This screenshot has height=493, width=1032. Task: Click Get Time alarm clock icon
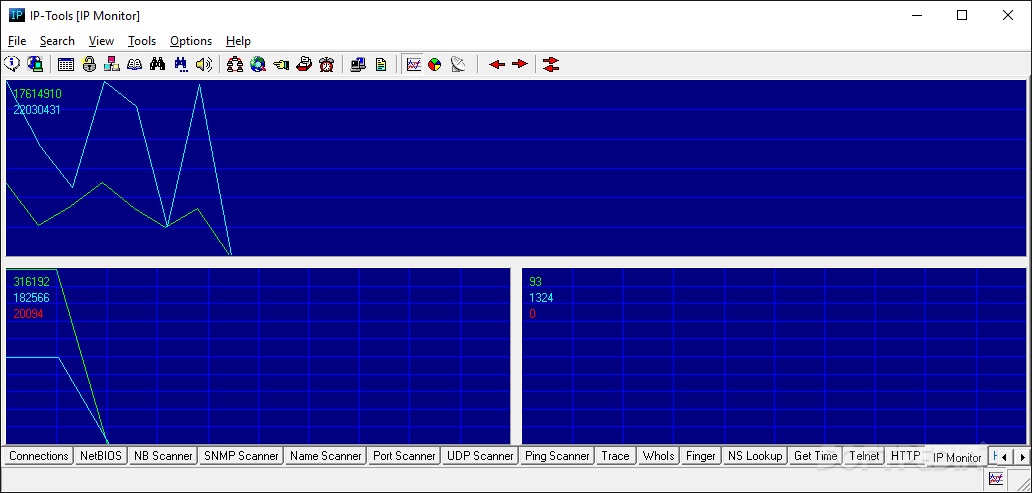pos(326,64)
